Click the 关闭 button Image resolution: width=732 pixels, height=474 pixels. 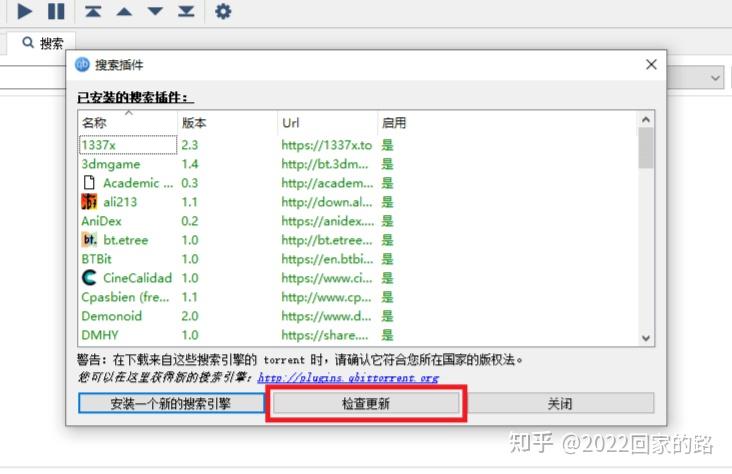click(560, 403)
